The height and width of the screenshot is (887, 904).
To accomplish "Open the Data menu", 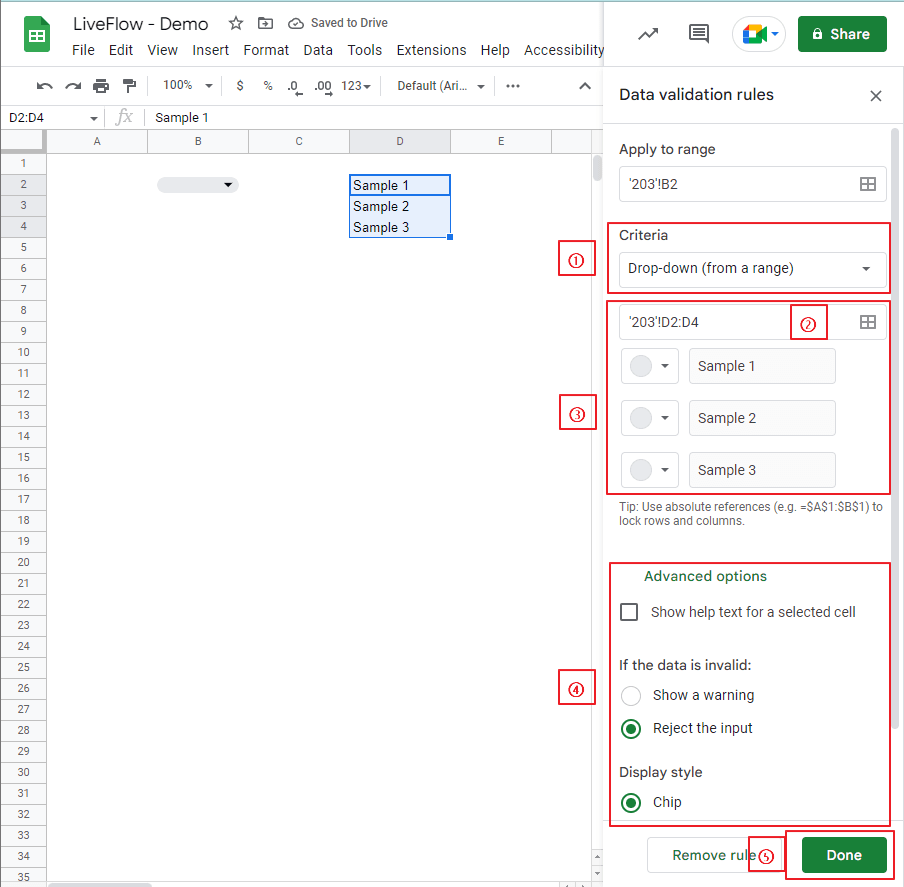I will pyautogui.click(x=318, y=50).
